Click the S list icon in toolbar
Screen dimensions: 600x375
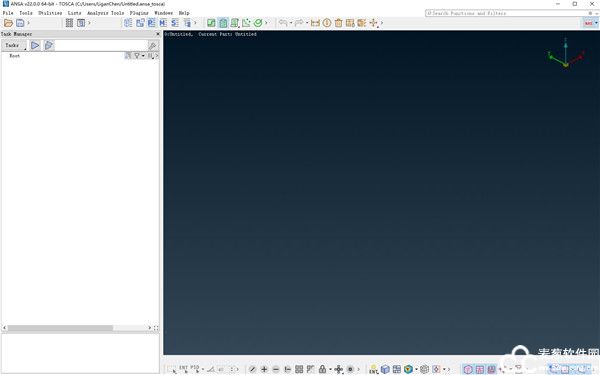[x=175, y=23]
